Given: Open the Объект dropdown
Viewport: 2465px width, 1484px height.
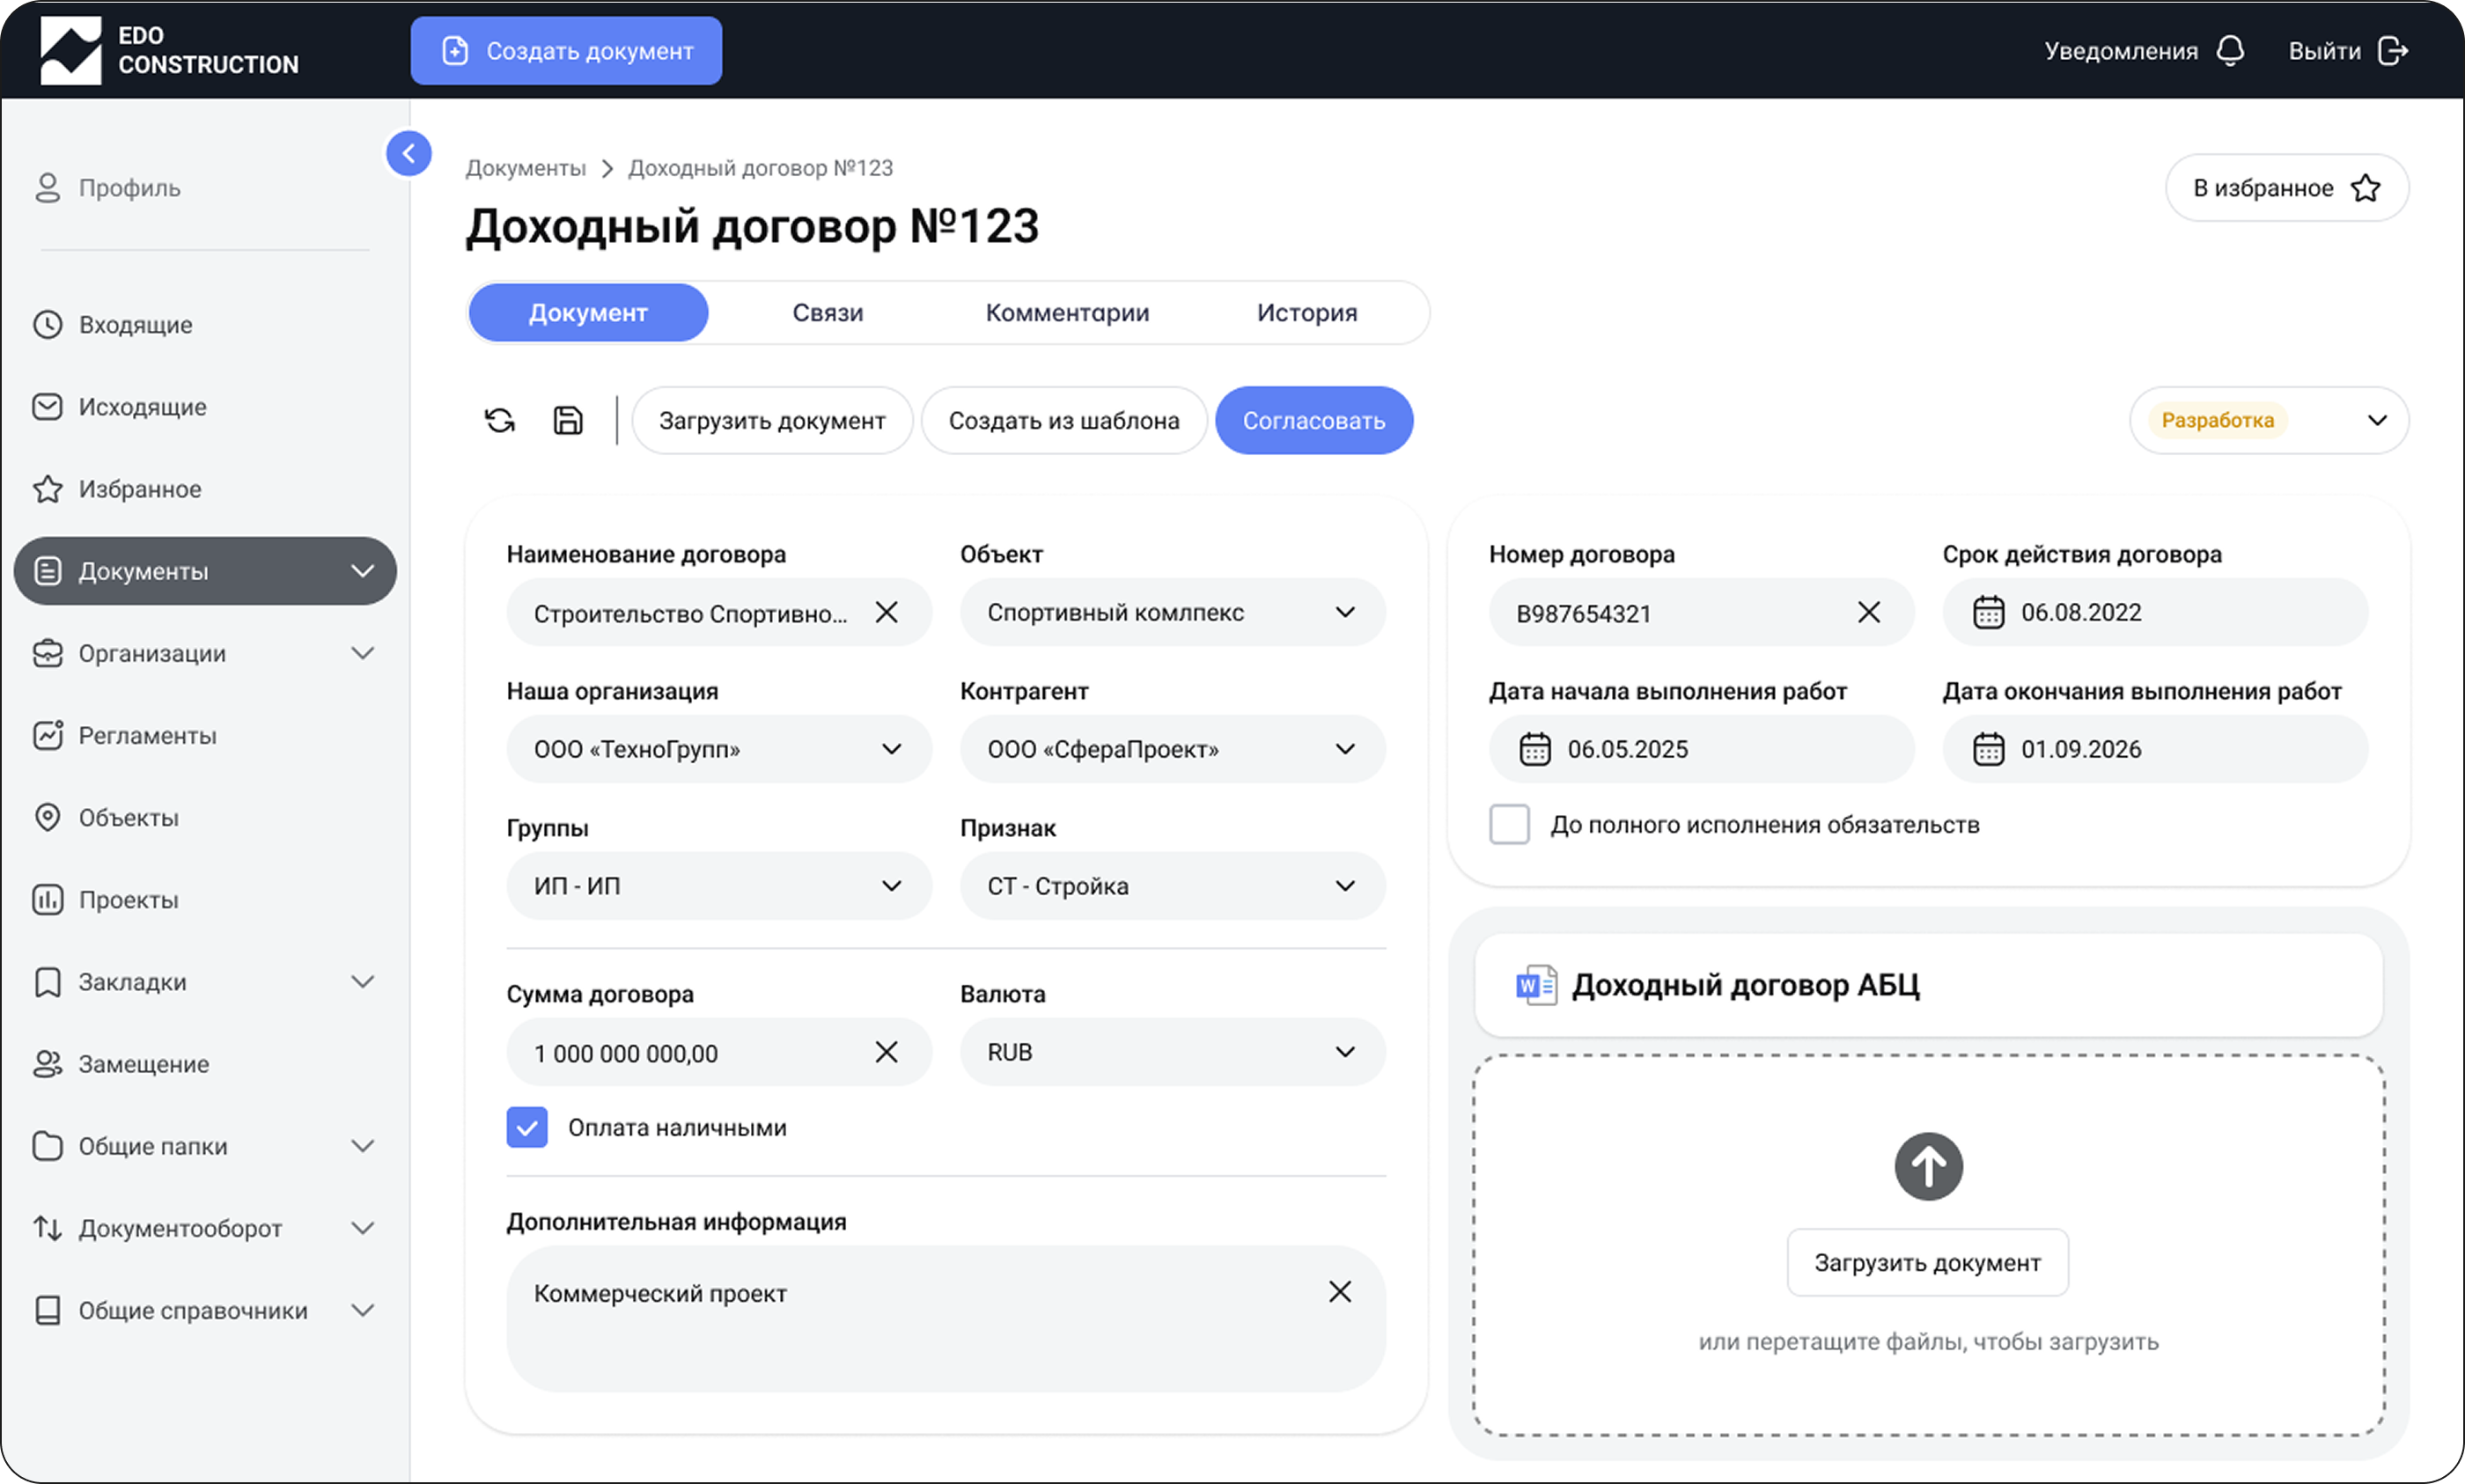Looking at the screenshot, I should (x=1173, y=612).
